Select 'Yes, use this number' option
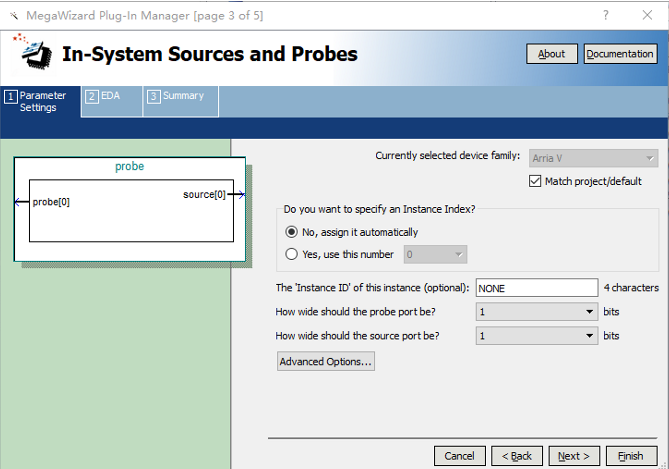 point(291,254)
